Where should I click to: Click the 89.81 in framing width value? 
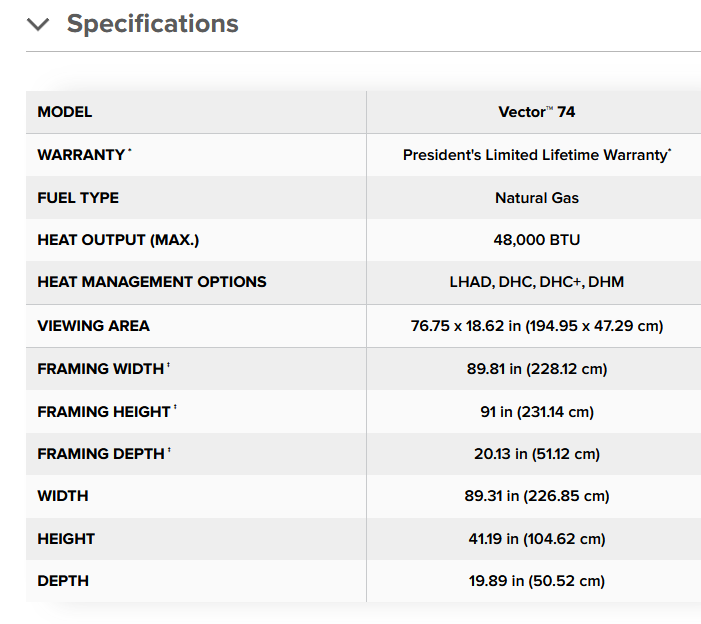point(536,369)
